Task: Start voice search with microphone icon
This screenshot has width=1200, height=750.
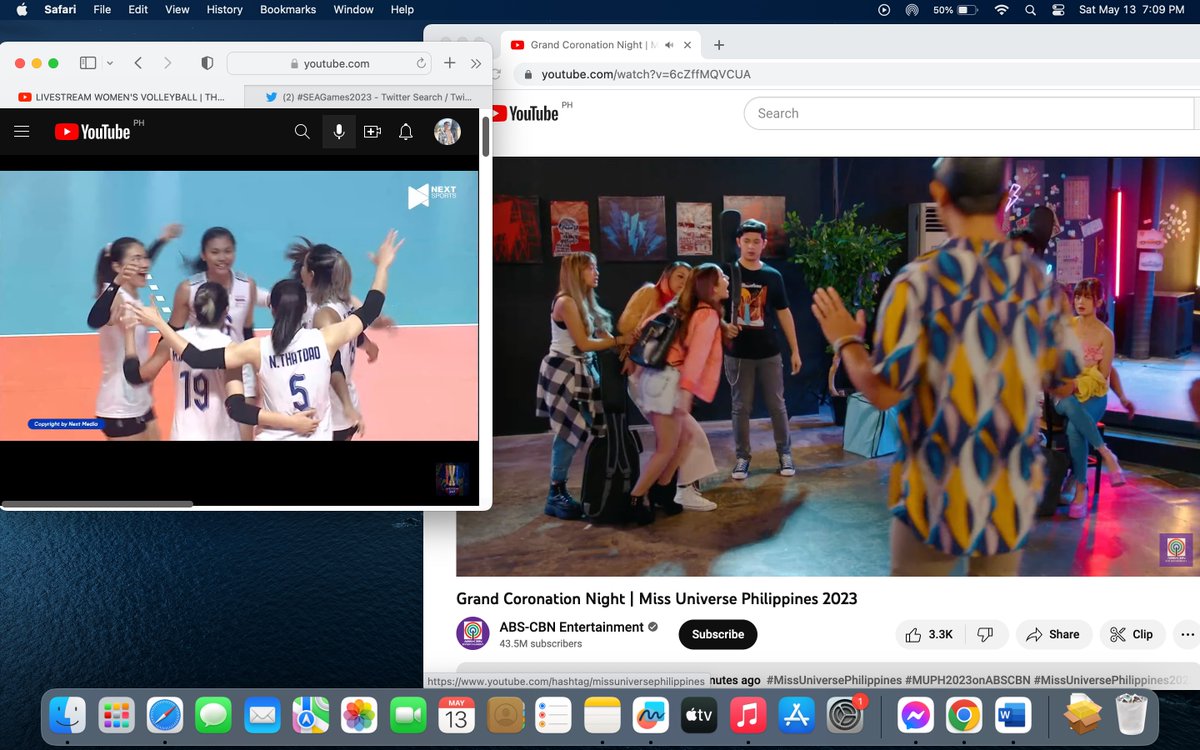Action: click(x=339, y=131)
